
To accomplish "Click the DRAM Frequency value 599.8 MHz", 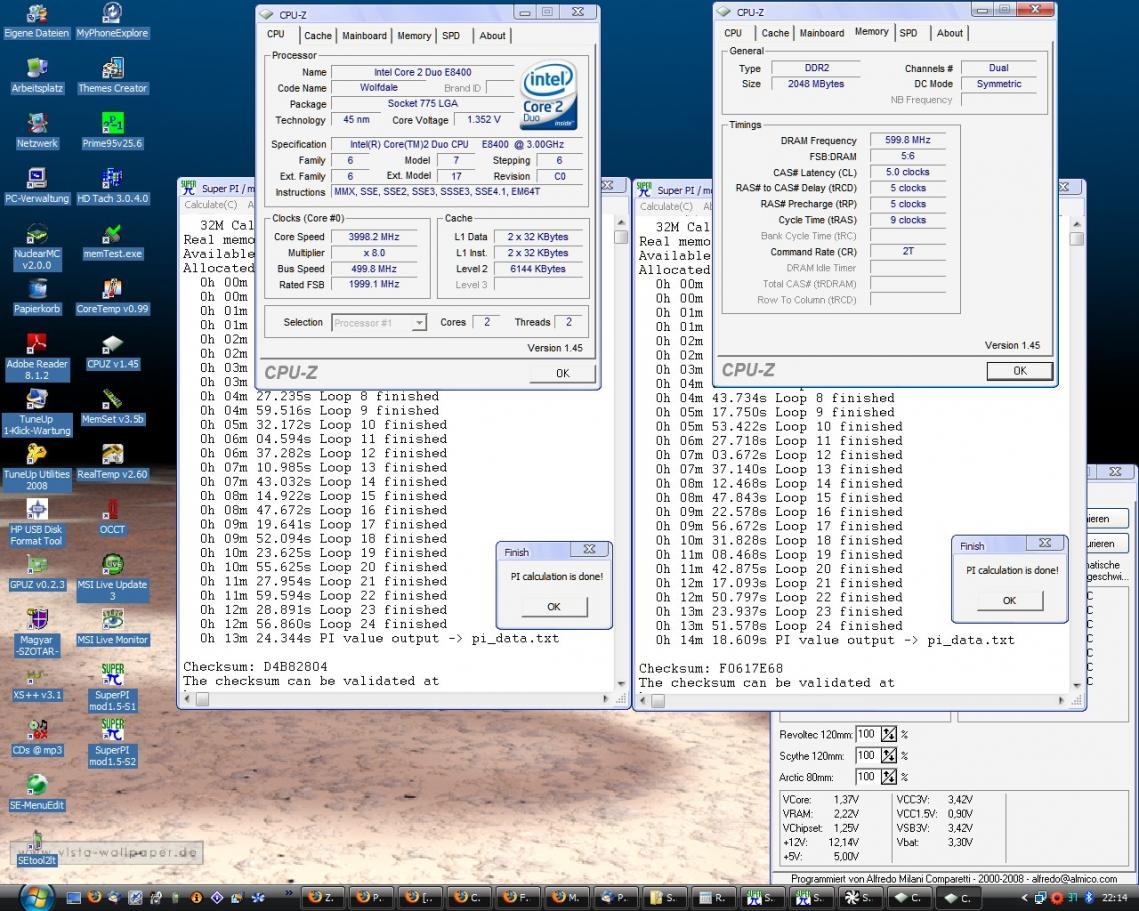I will (x=907, y=140).
